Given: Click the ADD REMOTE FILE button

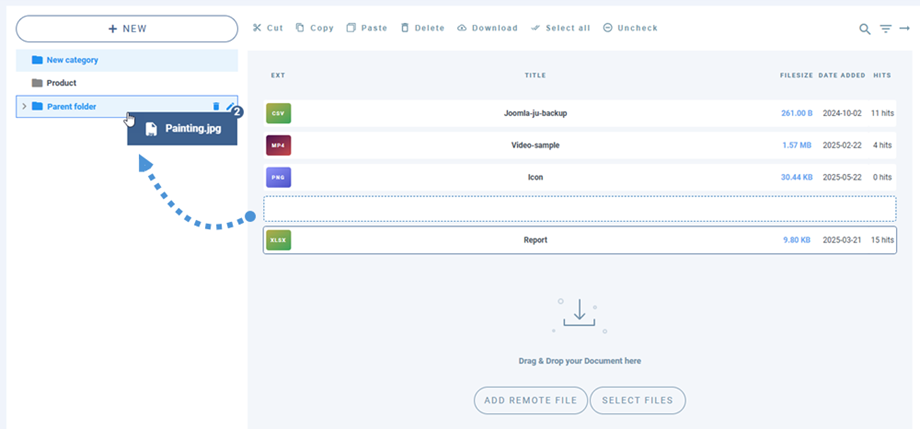Looking at the screenshot, I should (x=530, y=400).
